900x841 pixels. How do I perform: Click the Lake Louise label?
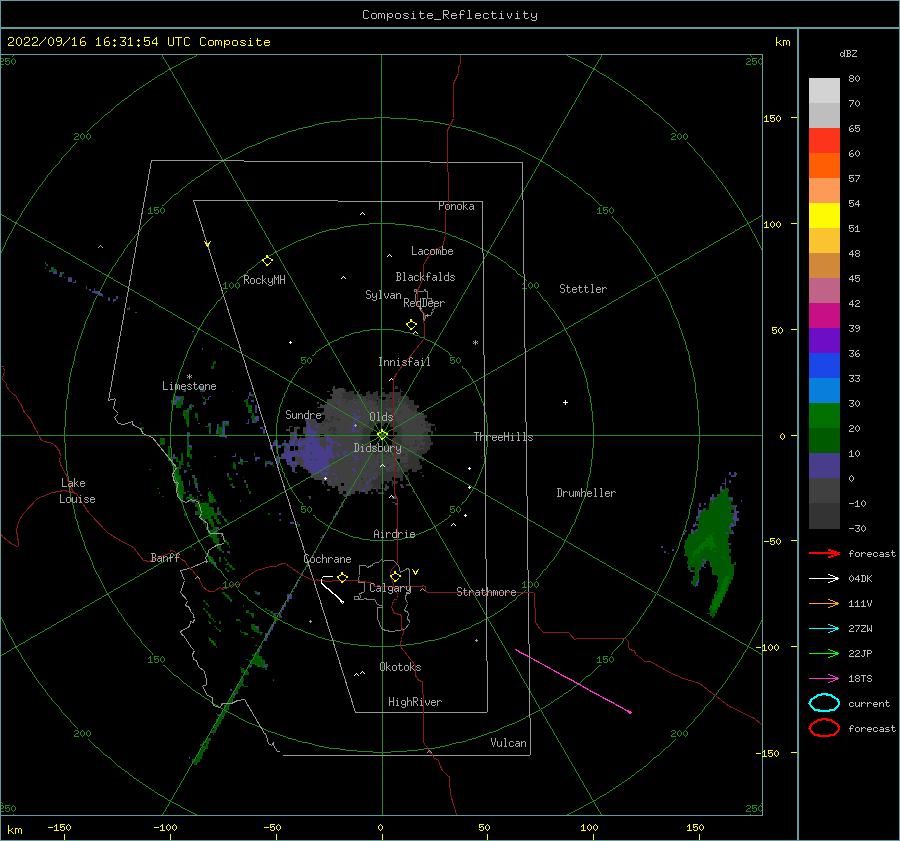77,491
